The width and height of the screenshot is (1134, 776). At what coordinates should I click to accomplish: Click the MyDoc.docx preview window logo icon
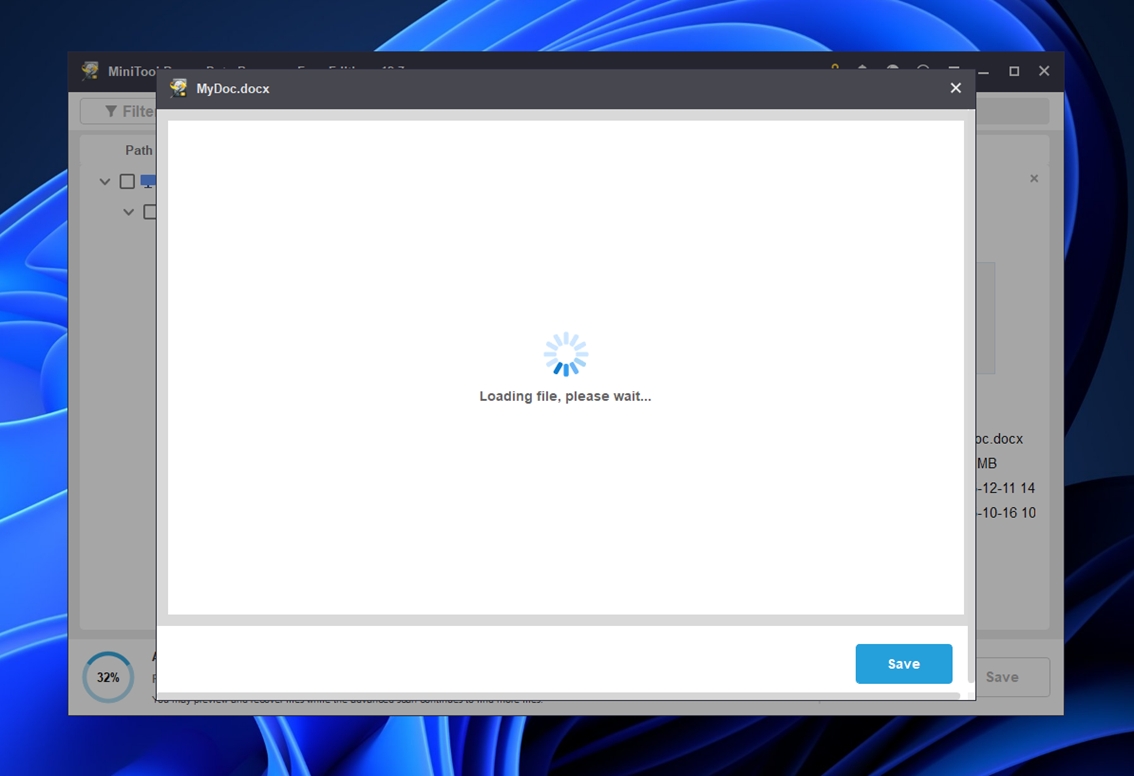coord(179,89)
